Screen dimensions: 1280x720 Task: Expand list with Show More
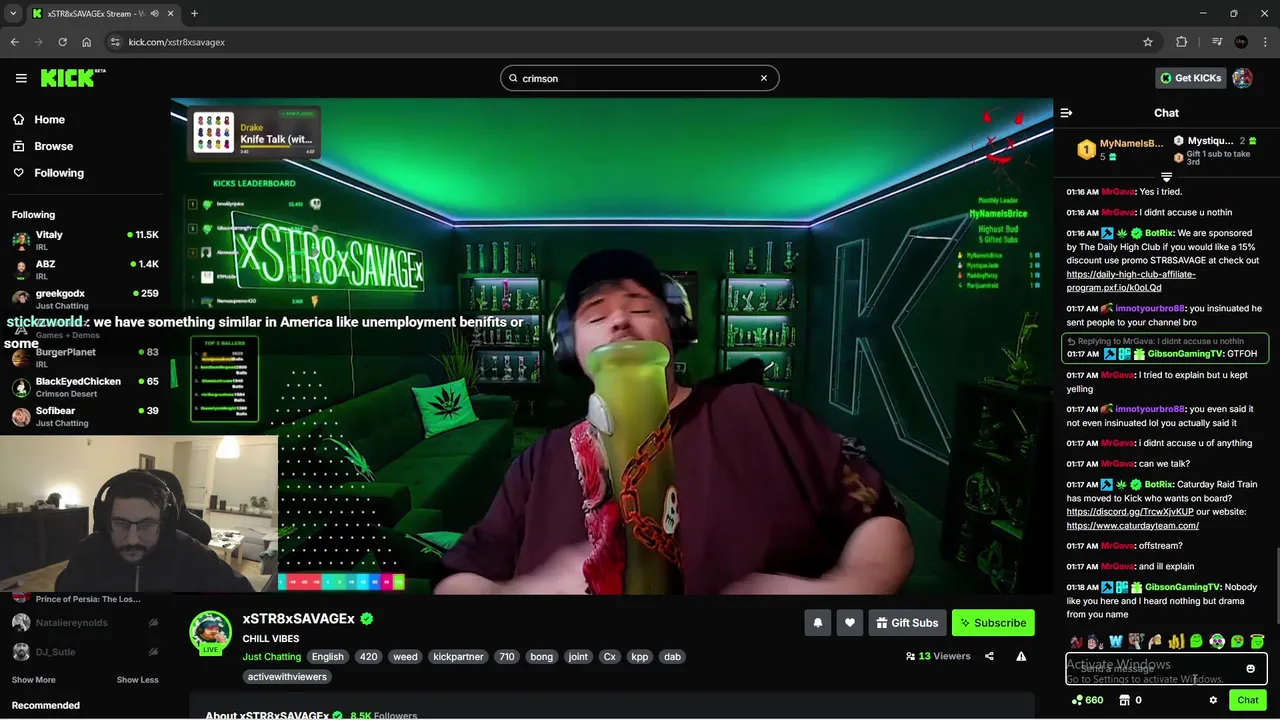[x=33, y=680]
